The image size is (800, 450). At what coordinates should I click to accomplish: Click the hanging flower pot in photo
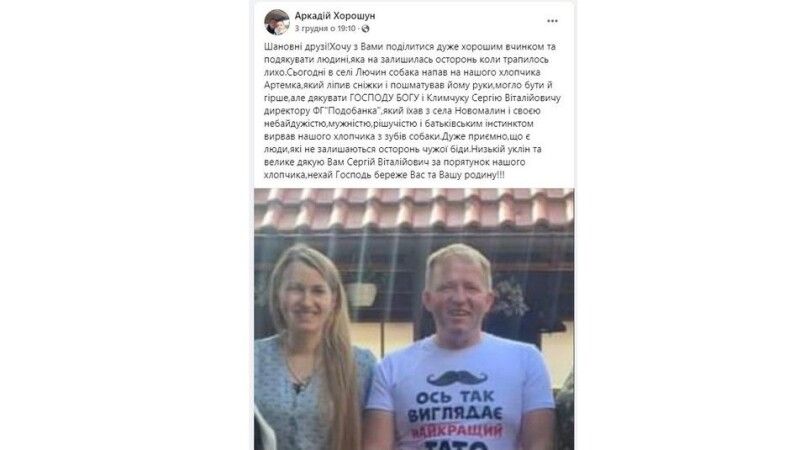click(362, 294)
